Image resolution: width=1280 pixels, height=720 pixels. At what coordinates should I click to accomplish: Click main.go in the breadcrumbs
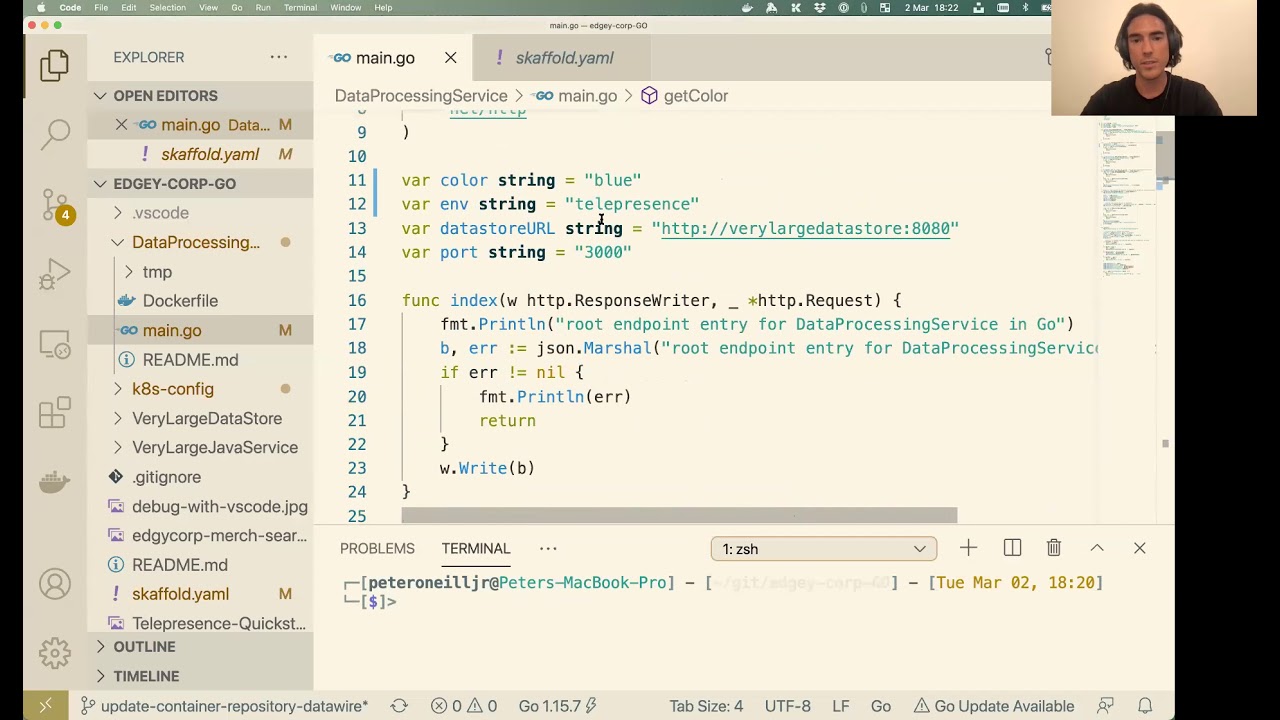576,96
